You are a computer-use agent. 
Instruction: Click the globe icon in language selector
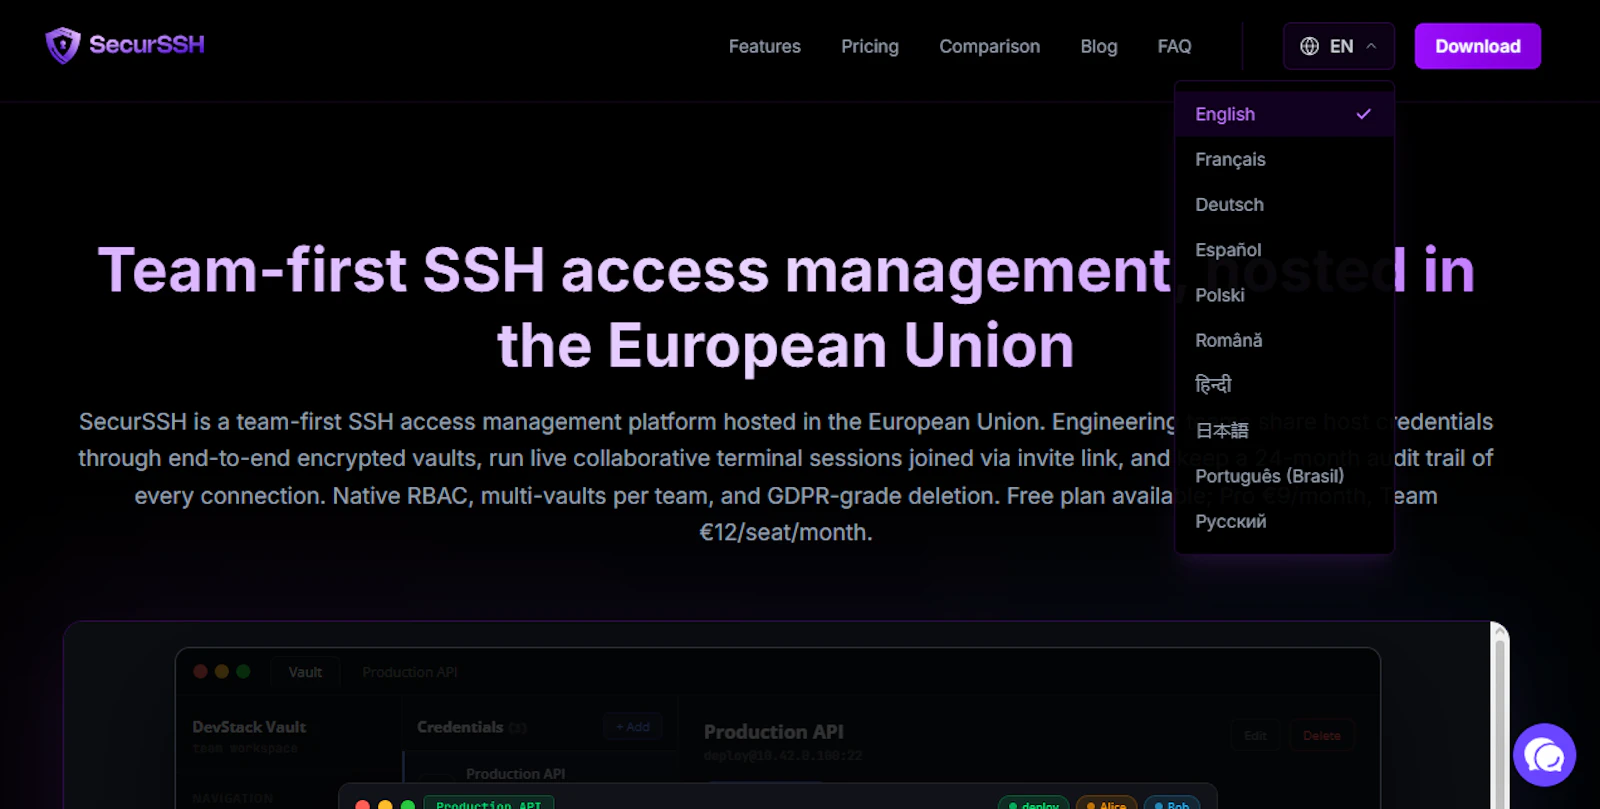(1309, 46)
